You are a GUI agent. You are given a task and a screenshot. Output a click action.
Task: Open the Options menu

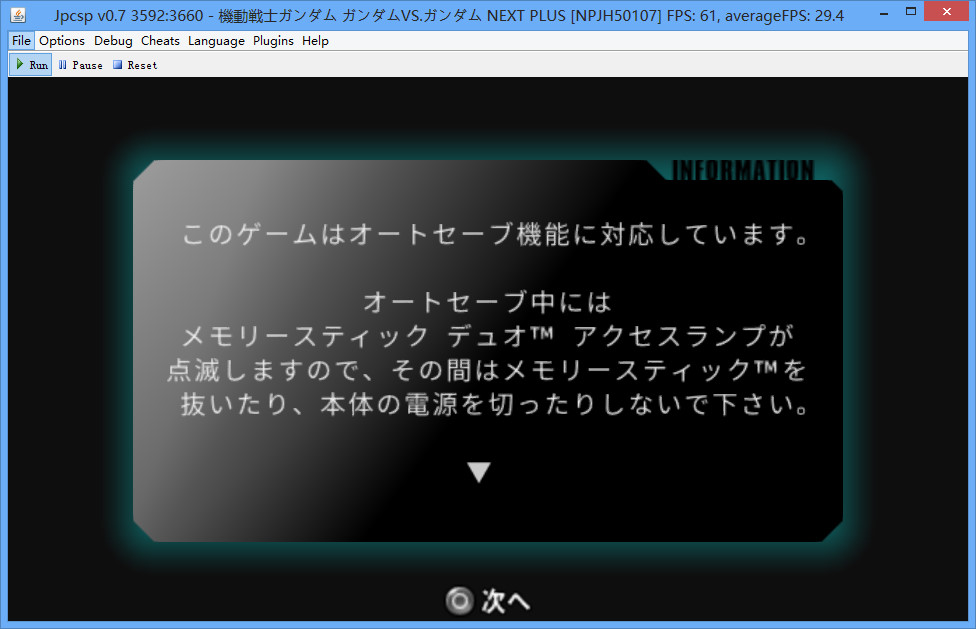(62, 41)
